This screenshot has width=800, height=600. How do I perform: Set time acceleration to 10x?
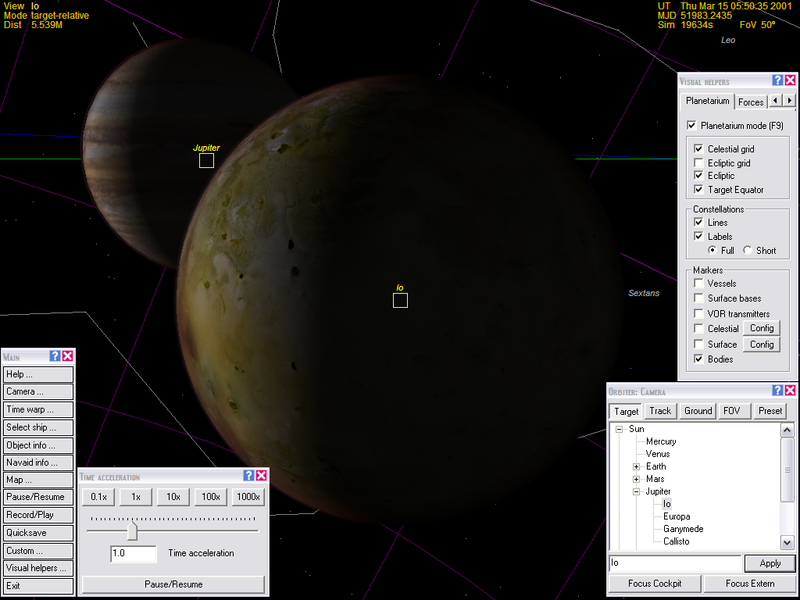tap(173, 496)
